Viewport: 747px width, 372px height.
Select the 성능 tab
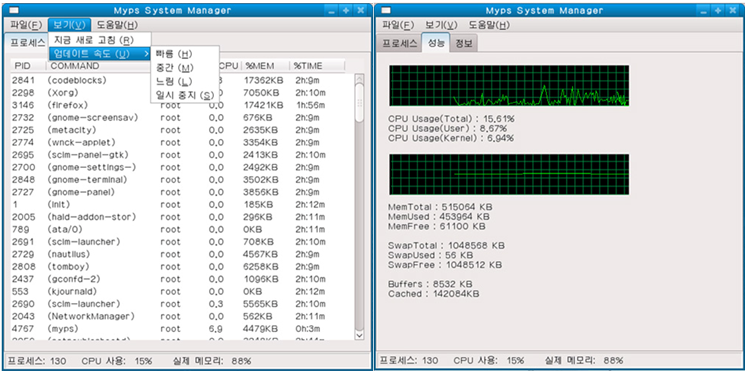(x=436, y=42)
